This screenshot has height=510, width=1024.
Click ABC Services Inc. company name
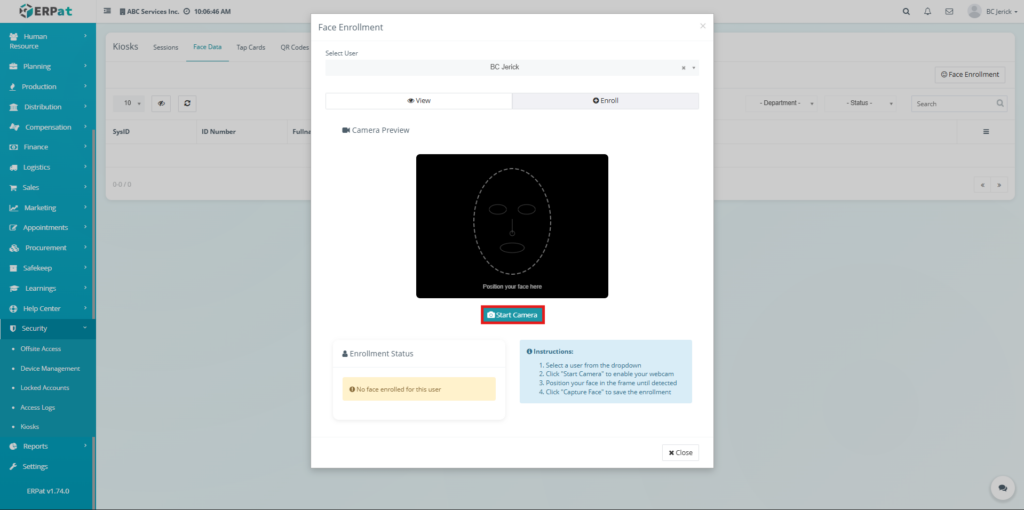(x=153, y=12)
